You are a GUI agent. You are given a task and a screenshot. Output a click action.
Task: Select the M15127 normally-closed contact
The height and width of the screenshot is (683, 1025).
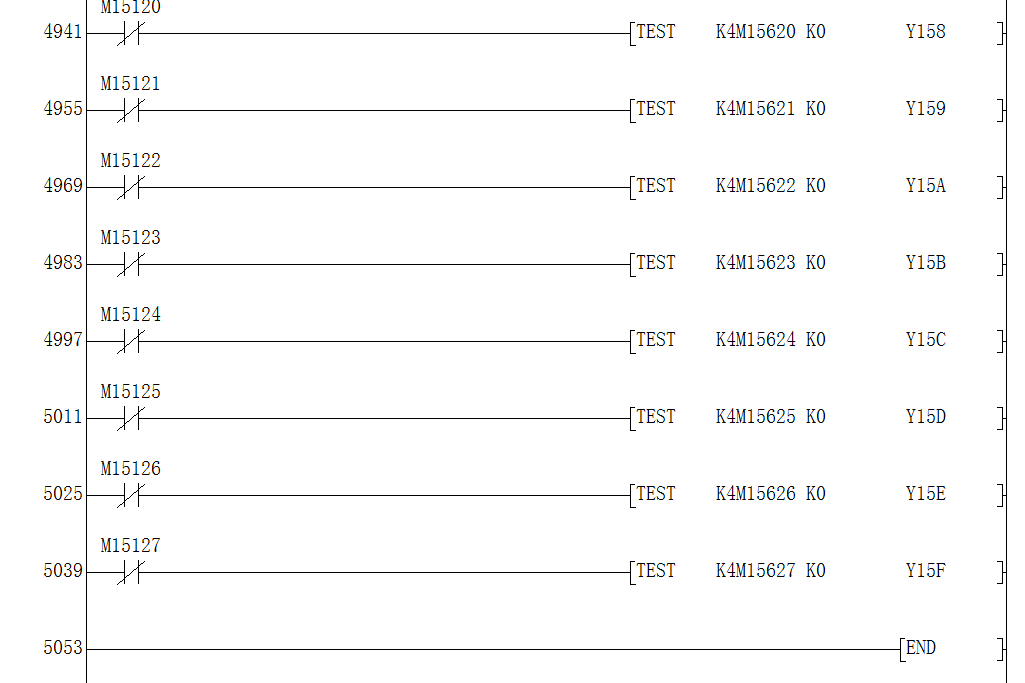(130, 572)
